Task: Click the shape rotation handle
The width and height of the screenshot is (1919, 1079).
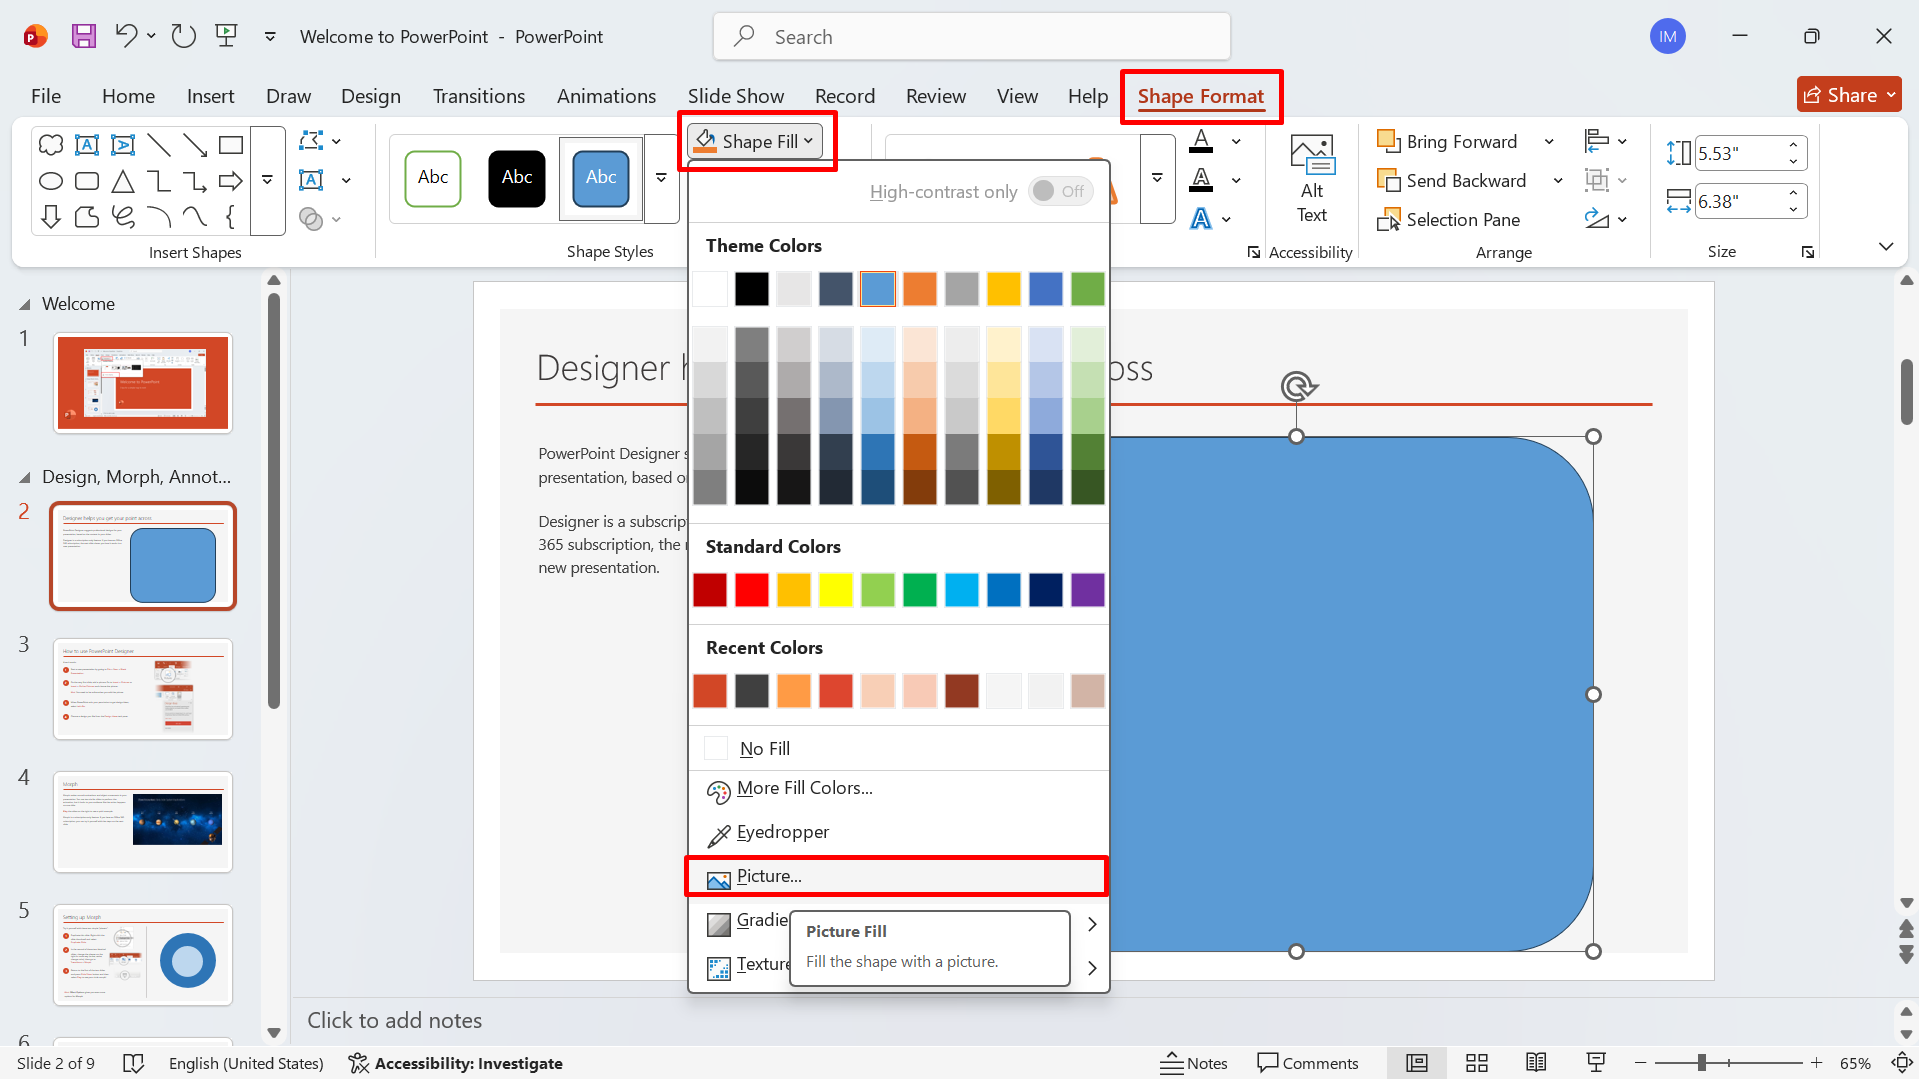Action: click(1297, 386)
